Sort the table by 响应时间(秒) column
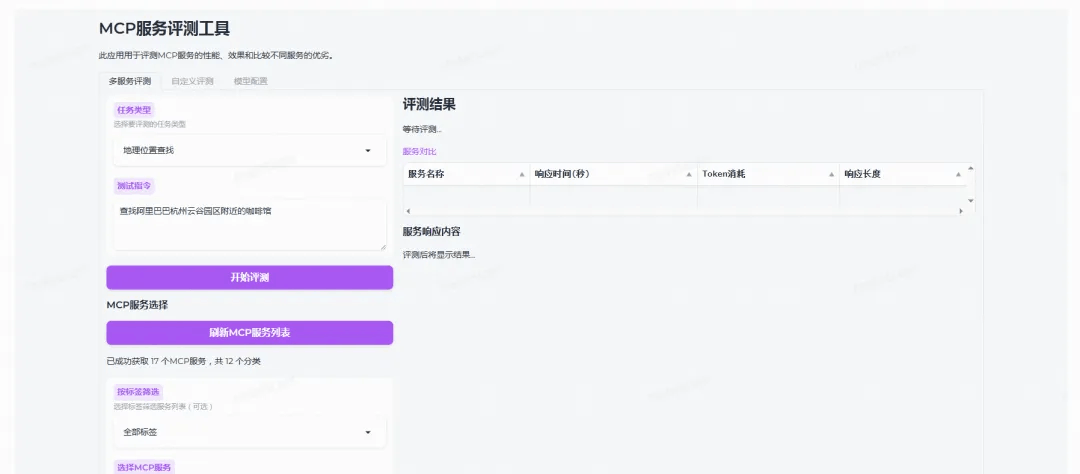 689,175
